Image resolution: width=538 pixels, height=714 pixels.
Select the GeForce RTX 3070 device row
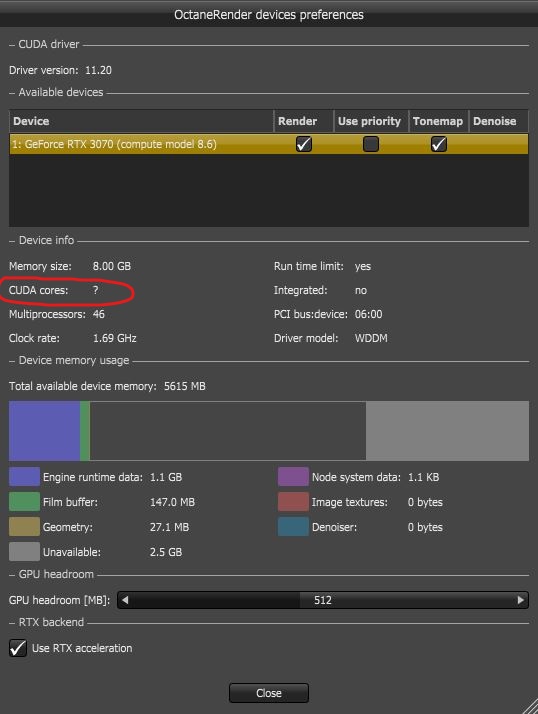pos(269,144)
